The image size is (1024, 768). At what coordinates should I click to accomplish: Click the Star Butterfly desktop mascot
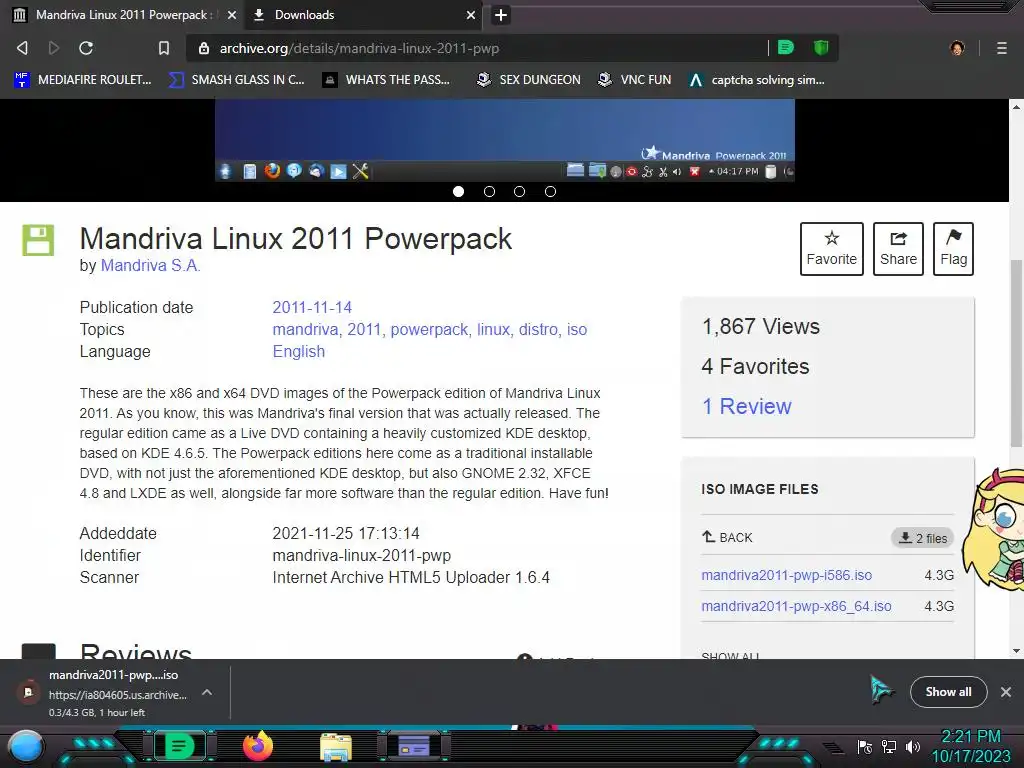click(993, 529)
